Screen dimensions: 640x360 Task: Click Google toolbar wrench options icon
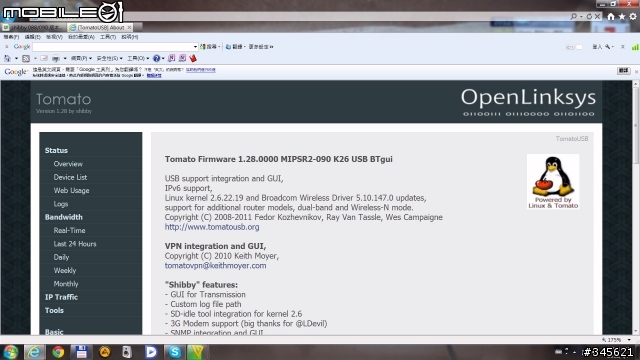point(608,47)
